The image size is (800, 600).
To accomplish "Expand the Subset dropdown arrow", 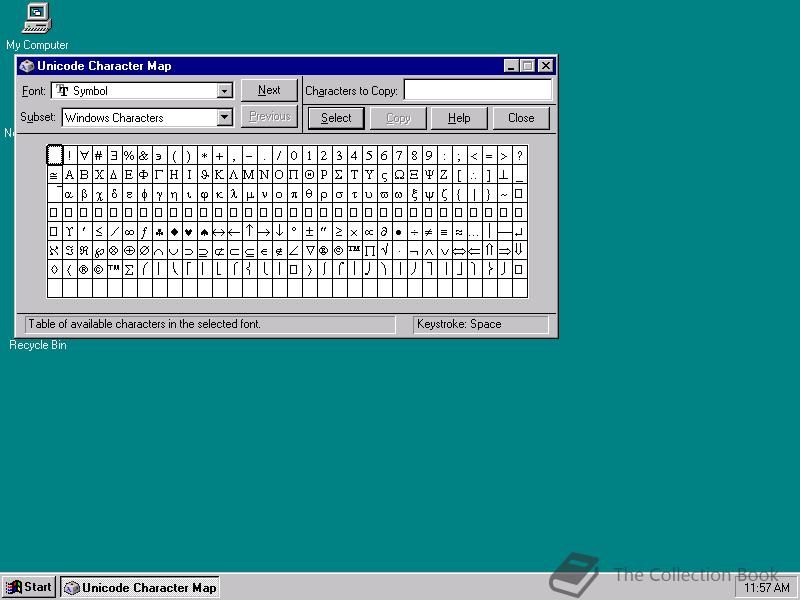I will [224, 117].
